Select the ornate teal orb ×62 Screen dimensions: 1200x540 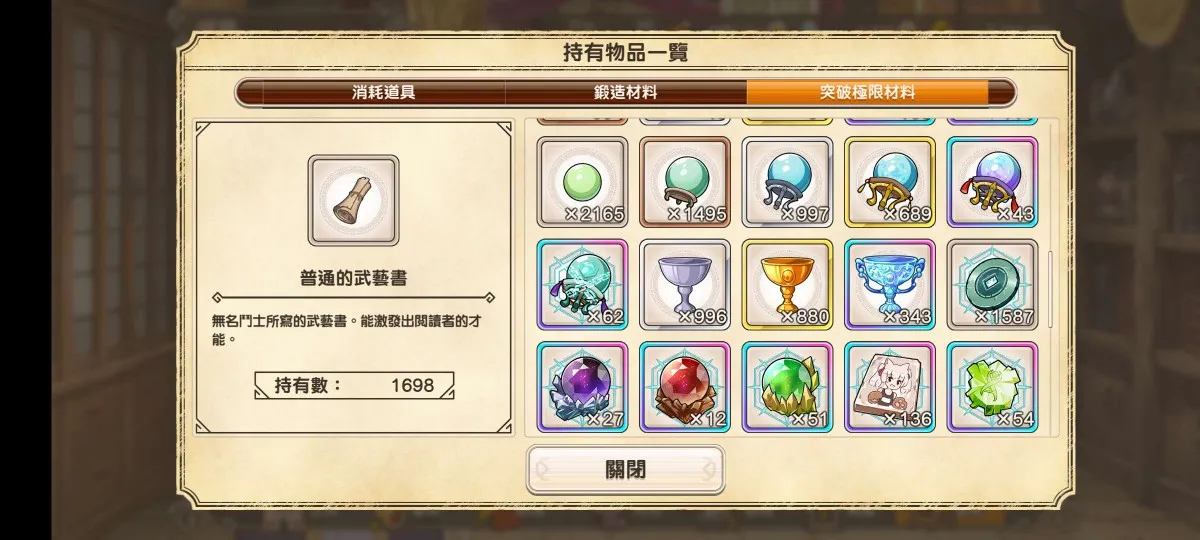coord(582,285)
